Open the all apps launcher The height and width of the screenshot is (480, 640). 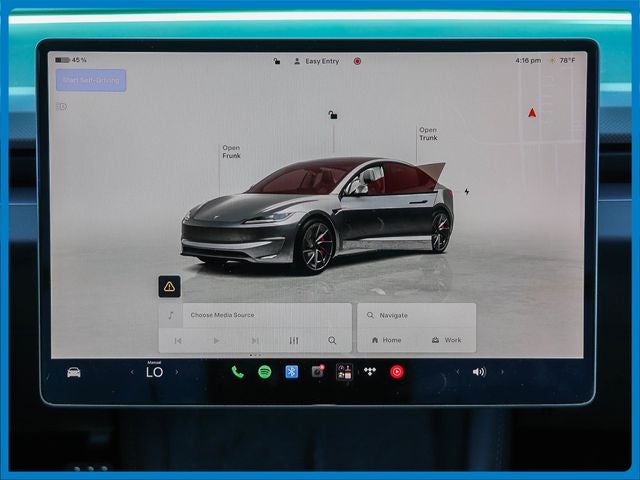click(344, 372)
